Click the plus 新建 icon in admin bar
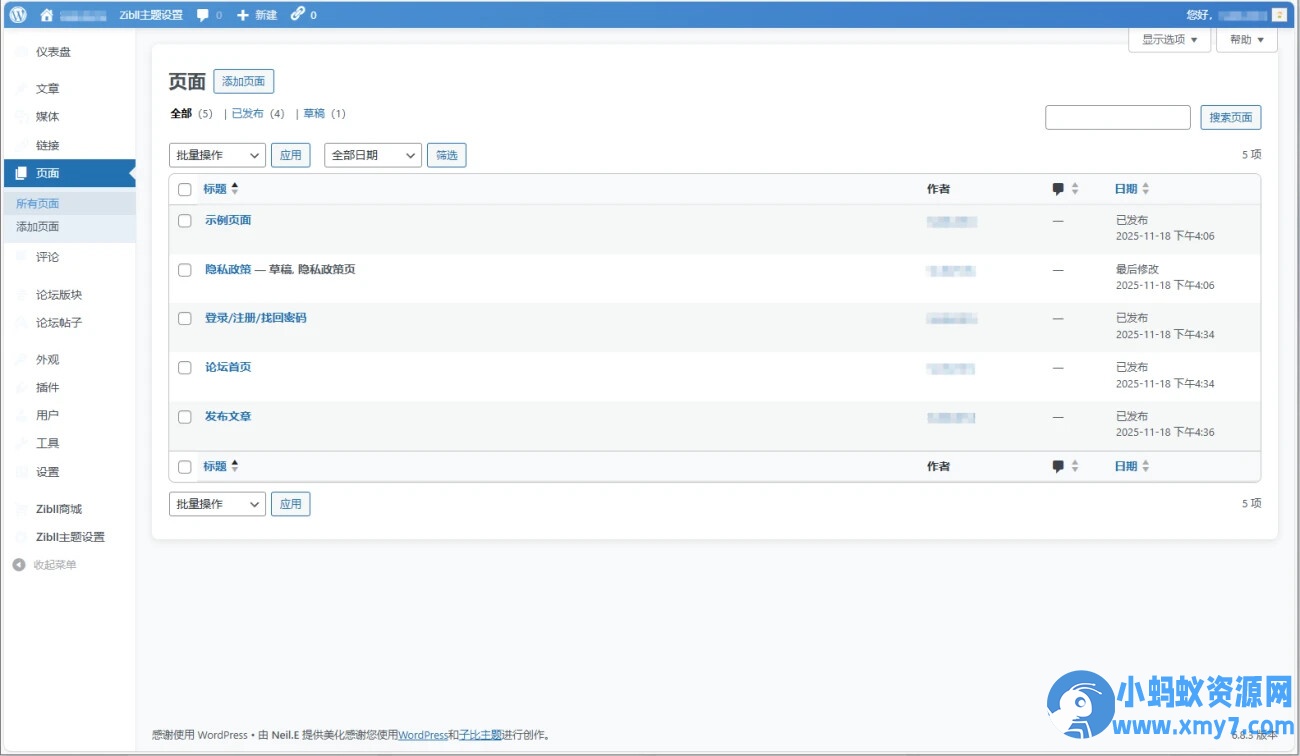1300x756 pixels. click(243, 15)
